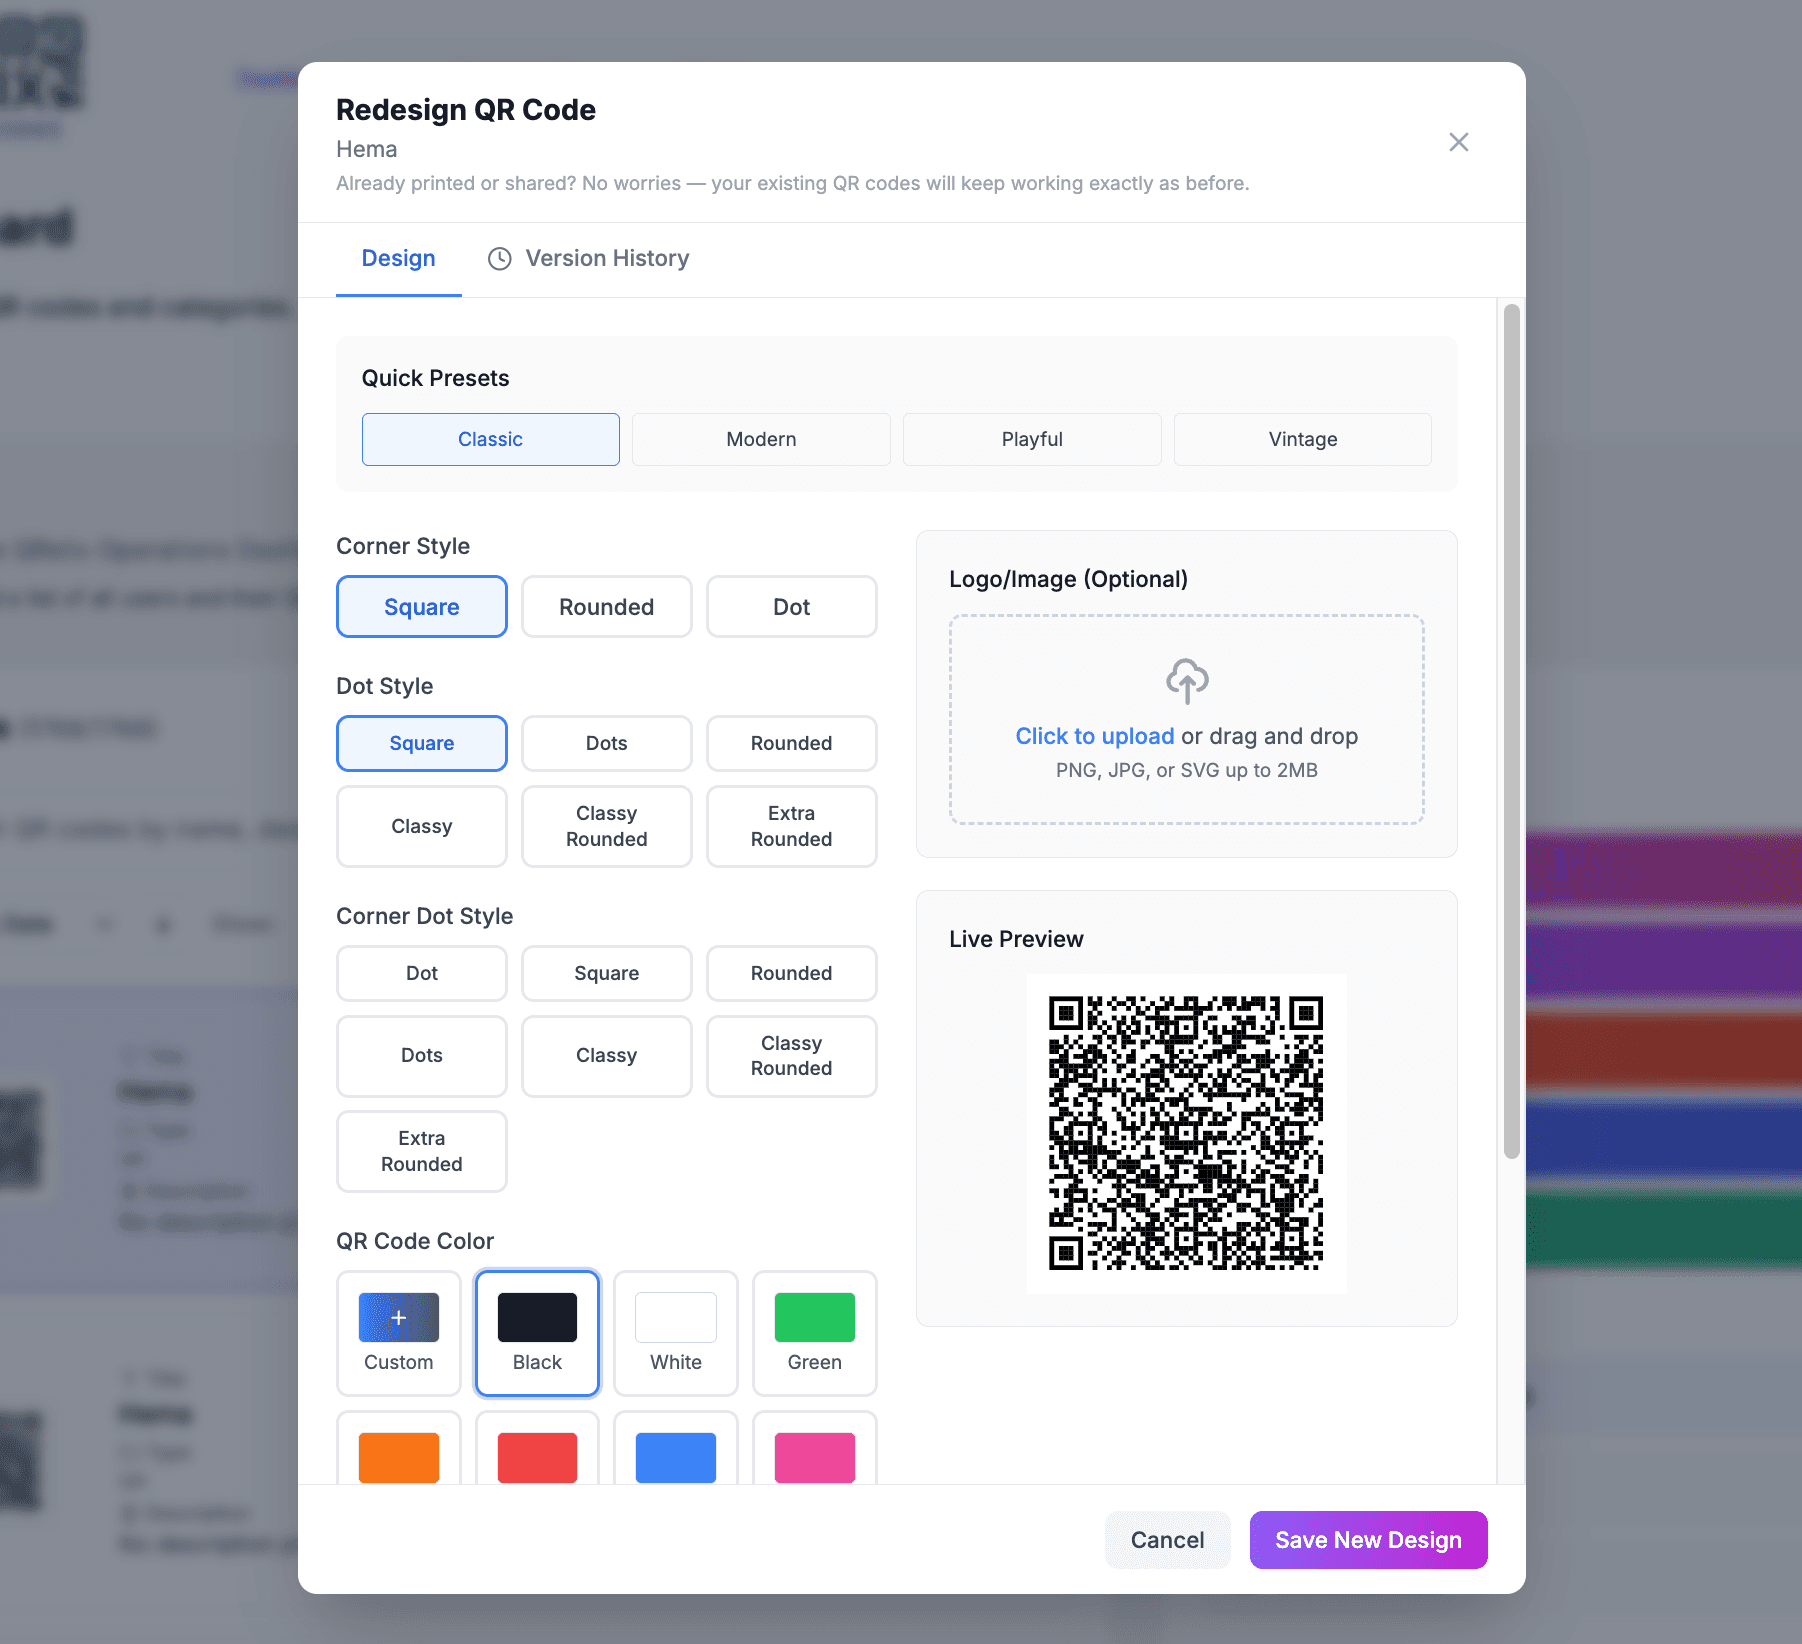Click the cloud upload icon
This screenshot has height=1644, width=1802.
click(x=1186, y=681)
